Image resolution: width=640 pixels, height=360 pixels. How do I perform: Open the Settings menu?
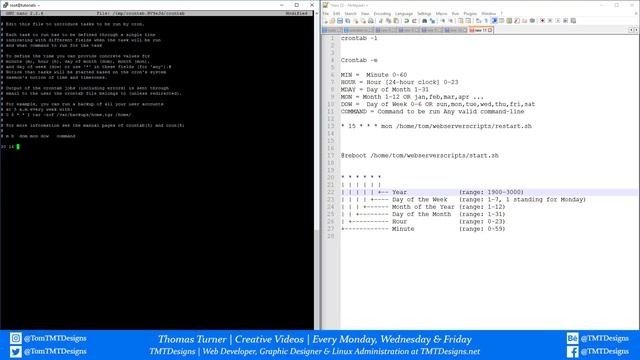[424, 13]
